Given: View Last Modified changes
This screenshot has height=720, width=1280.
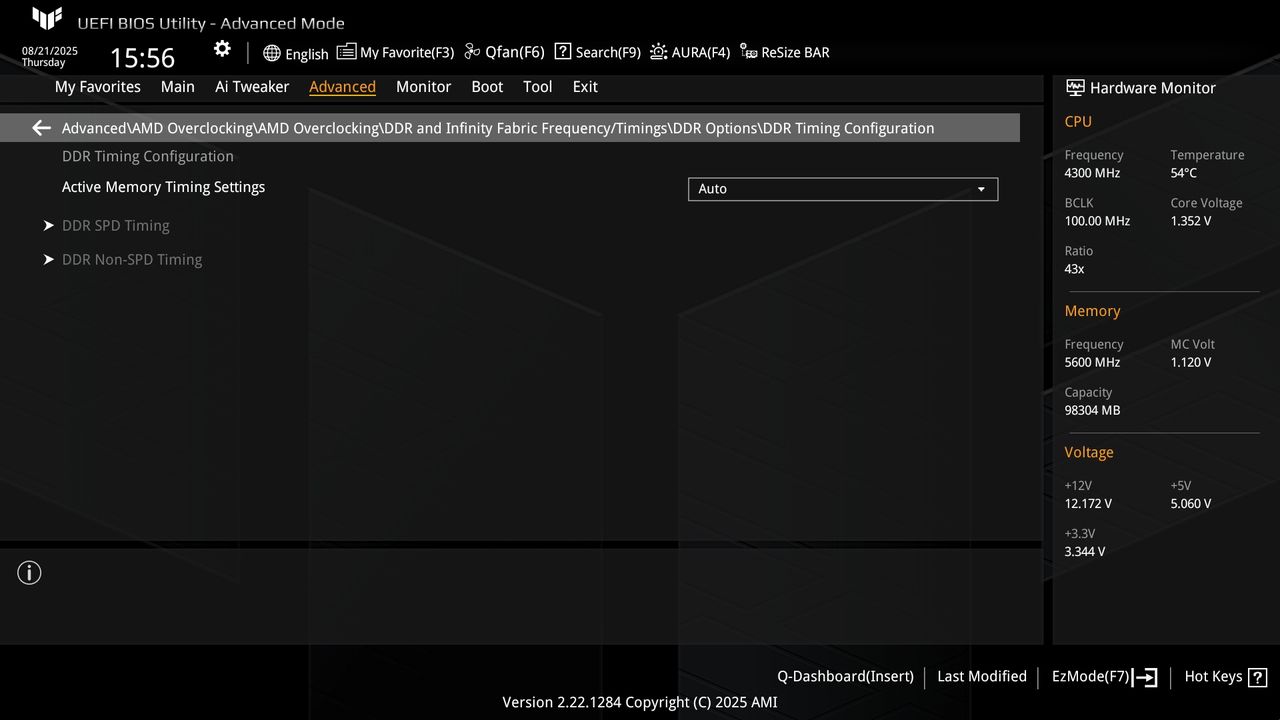Looking at the screenshot, I should [981, 677].
